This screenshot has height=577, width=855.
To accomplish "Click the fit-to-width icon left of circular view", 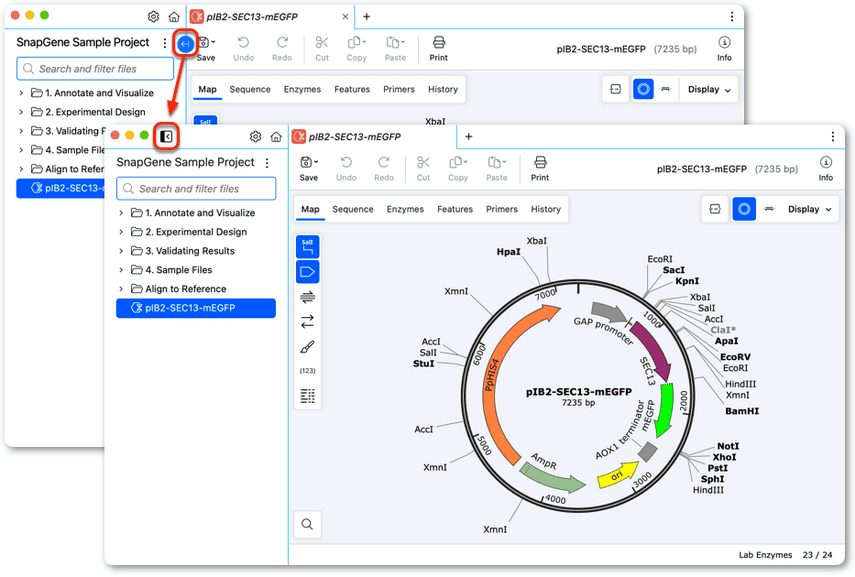I will pyautogui.click(x=715, y=209).
